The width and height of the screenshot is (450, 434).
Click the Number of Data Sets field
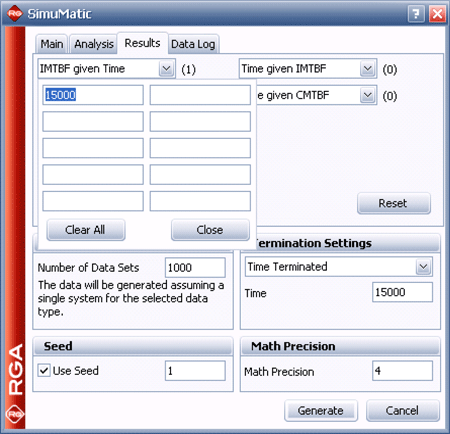point(195,267)
